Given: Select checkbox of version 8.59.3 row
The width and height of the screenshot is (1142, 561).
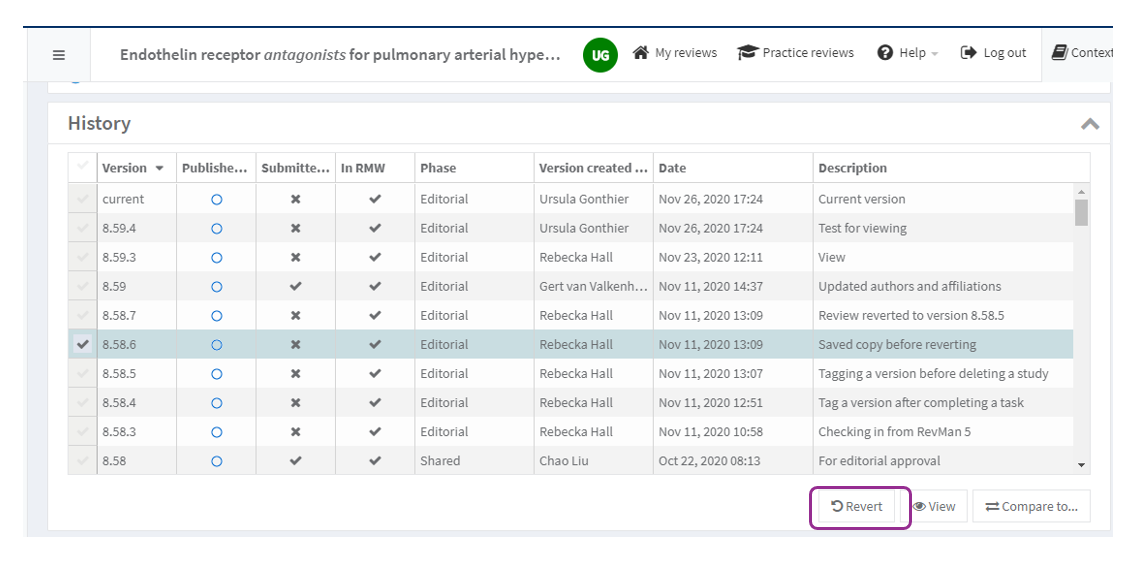Looking at the screenshot, I should (83, 257).
